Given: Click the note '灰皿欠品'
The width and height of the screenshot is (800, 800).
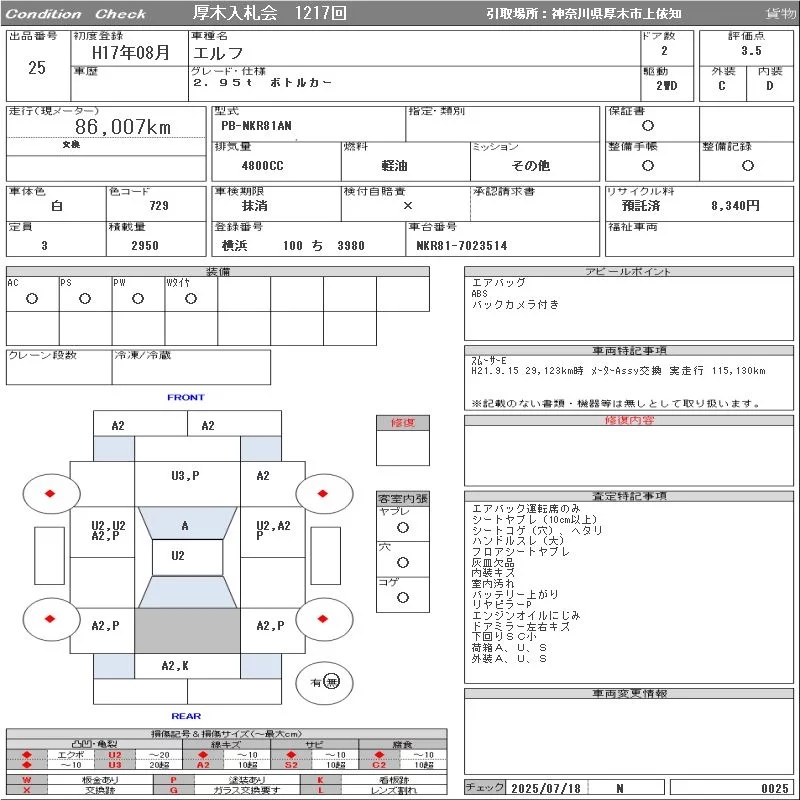Looking at the screenshot, I should tap(493, 562).
